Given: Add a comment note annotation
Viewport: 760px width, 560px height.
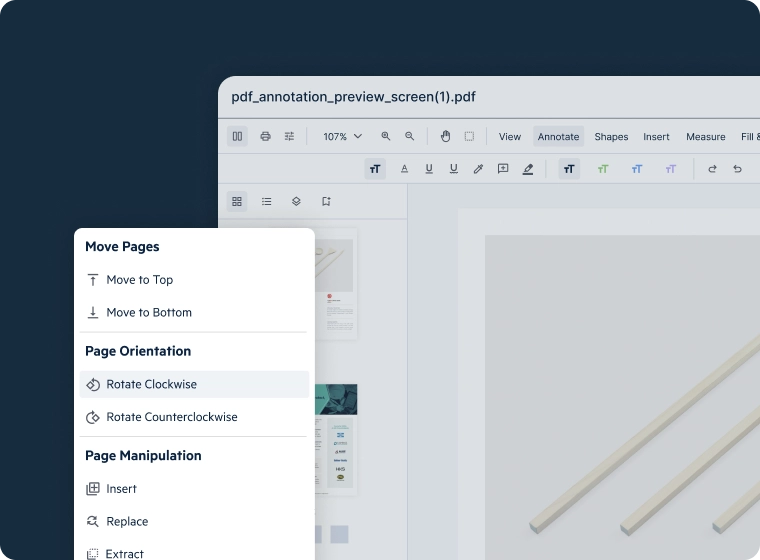Looking at the screenshot, I should pos(503,169).
